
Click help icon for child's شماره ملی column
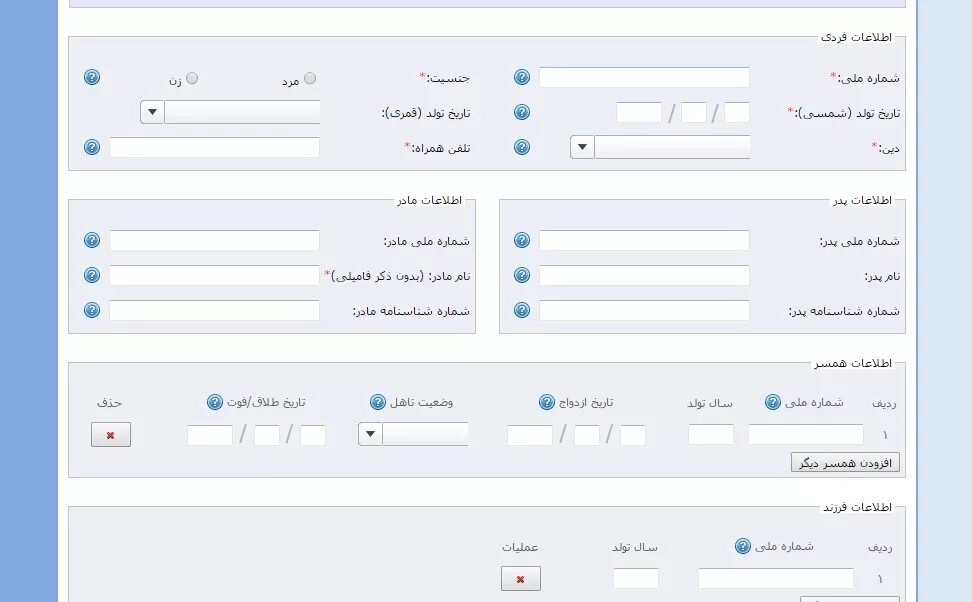coord(743,546)
